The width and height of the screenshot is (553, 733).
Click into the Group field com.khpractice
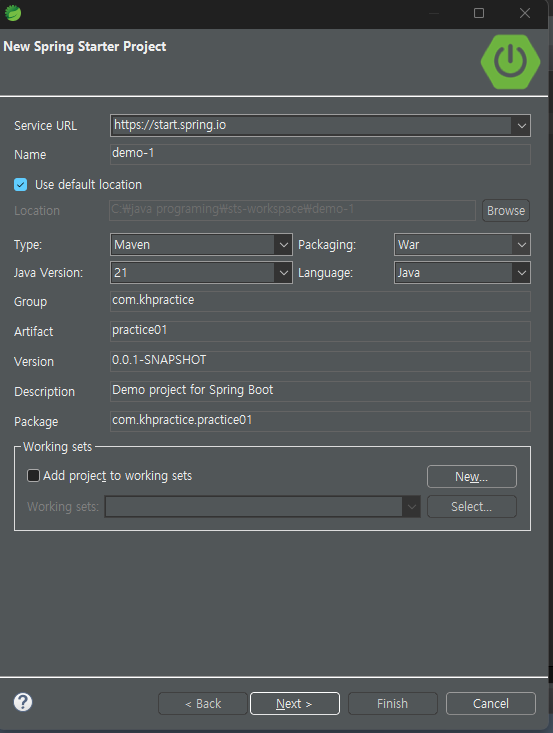click(x=320, y=301)
